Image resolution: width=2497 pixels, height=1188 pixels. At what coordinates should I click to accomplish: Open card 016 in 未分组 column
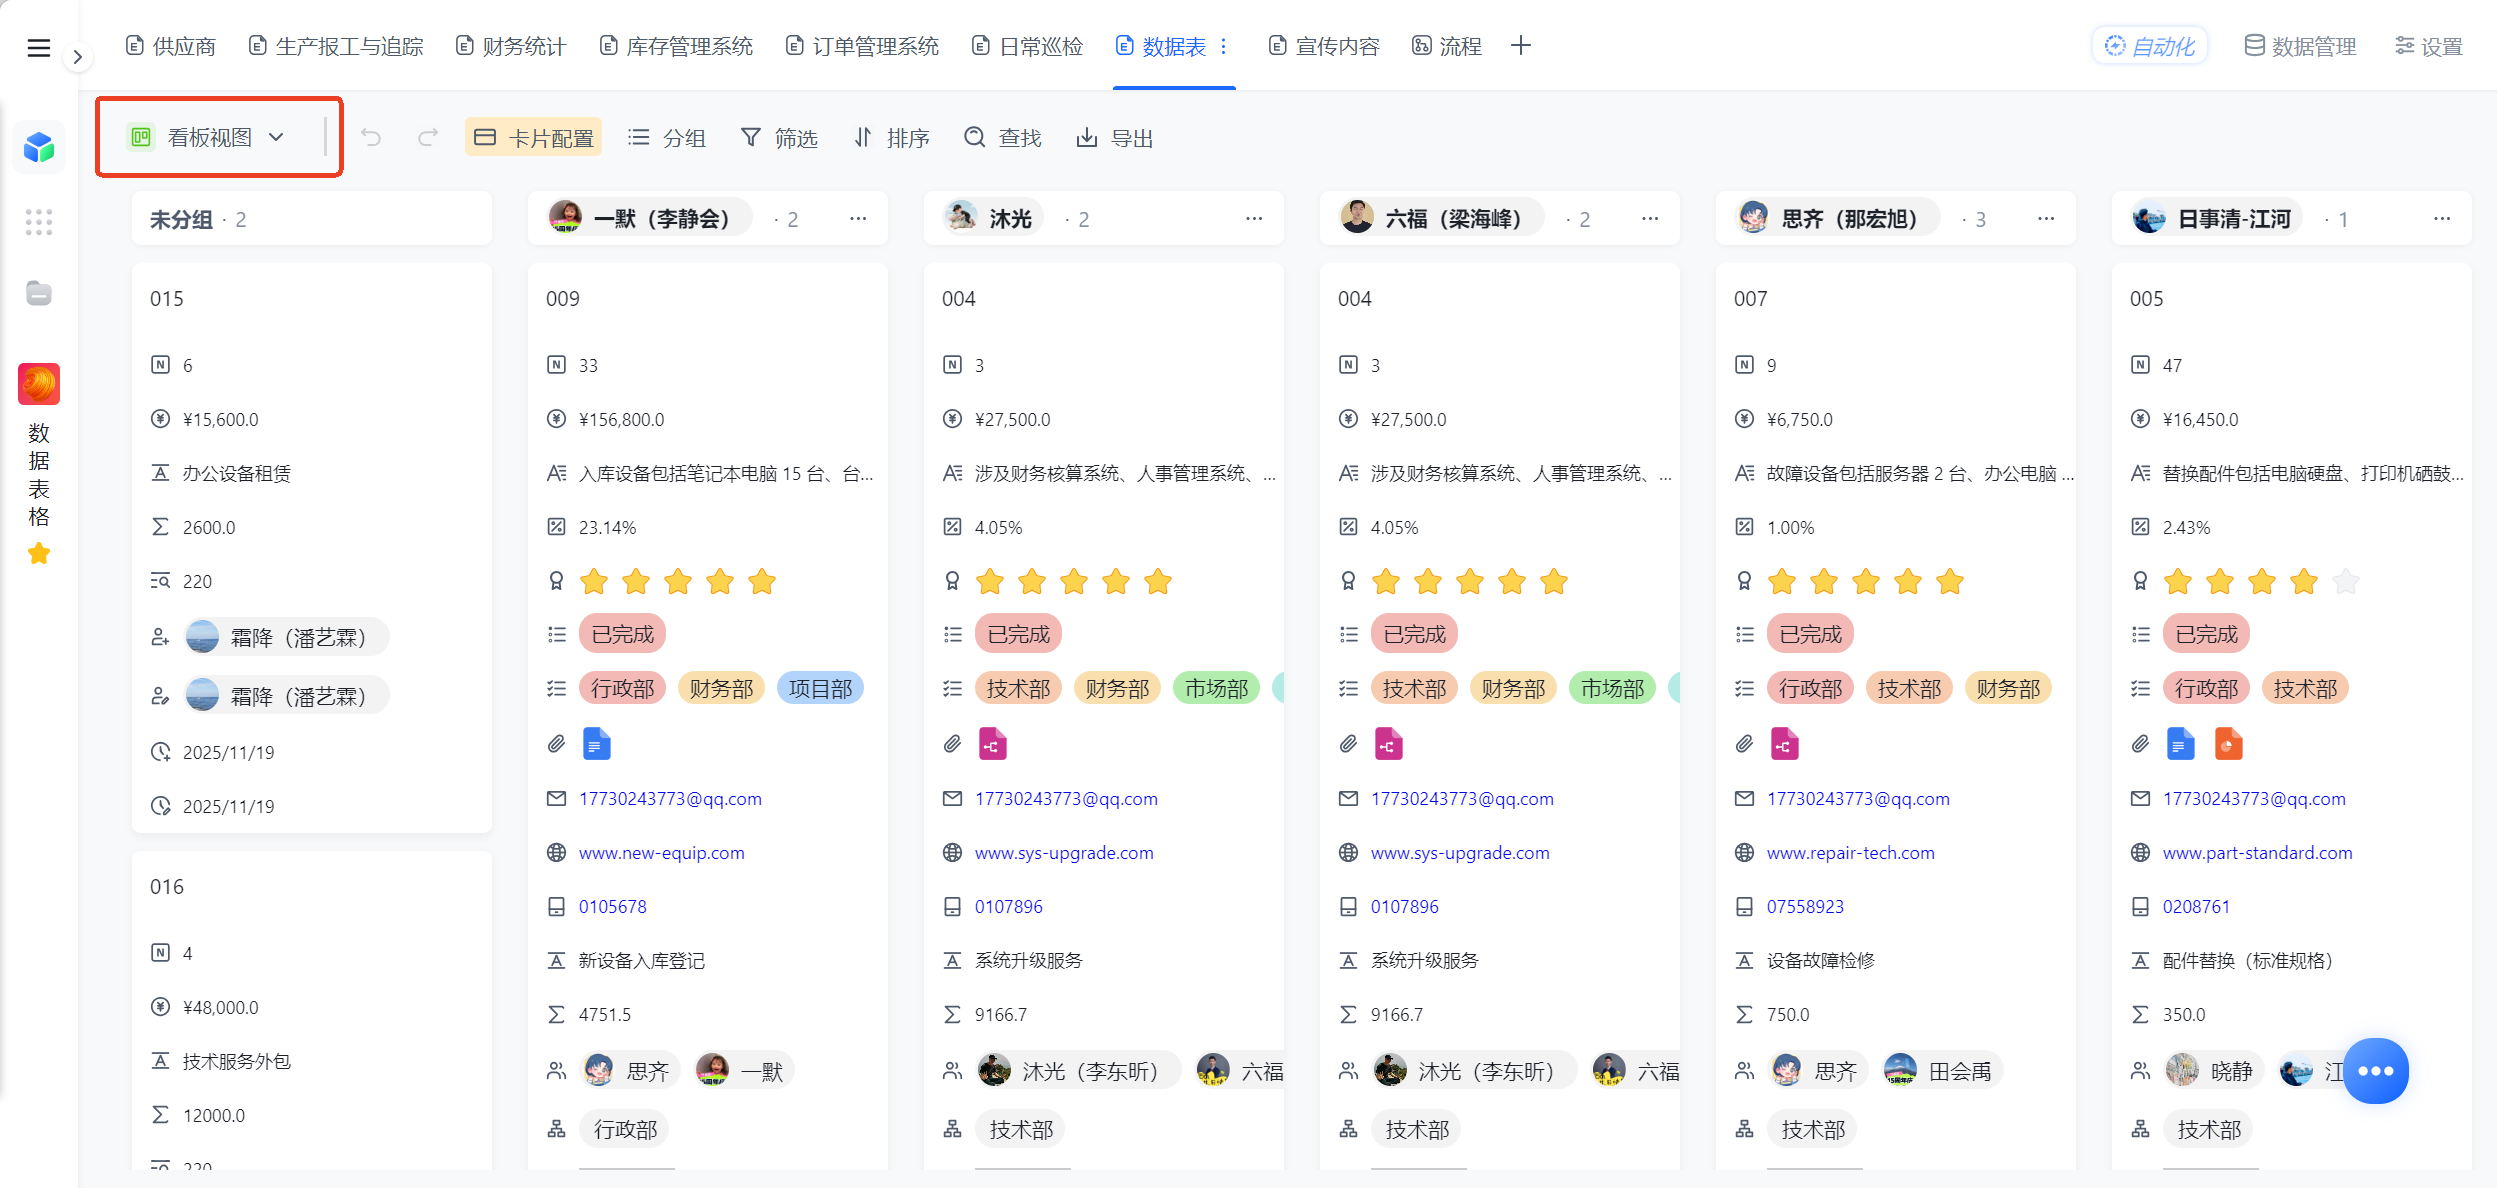(312, 1010)
